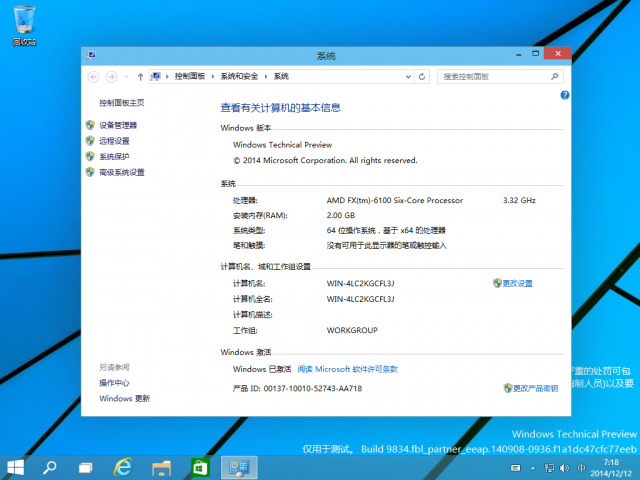Click 系统 breadcrumb in address bar
The height and width of the screenshot is (480, 640).
[281, 76]
